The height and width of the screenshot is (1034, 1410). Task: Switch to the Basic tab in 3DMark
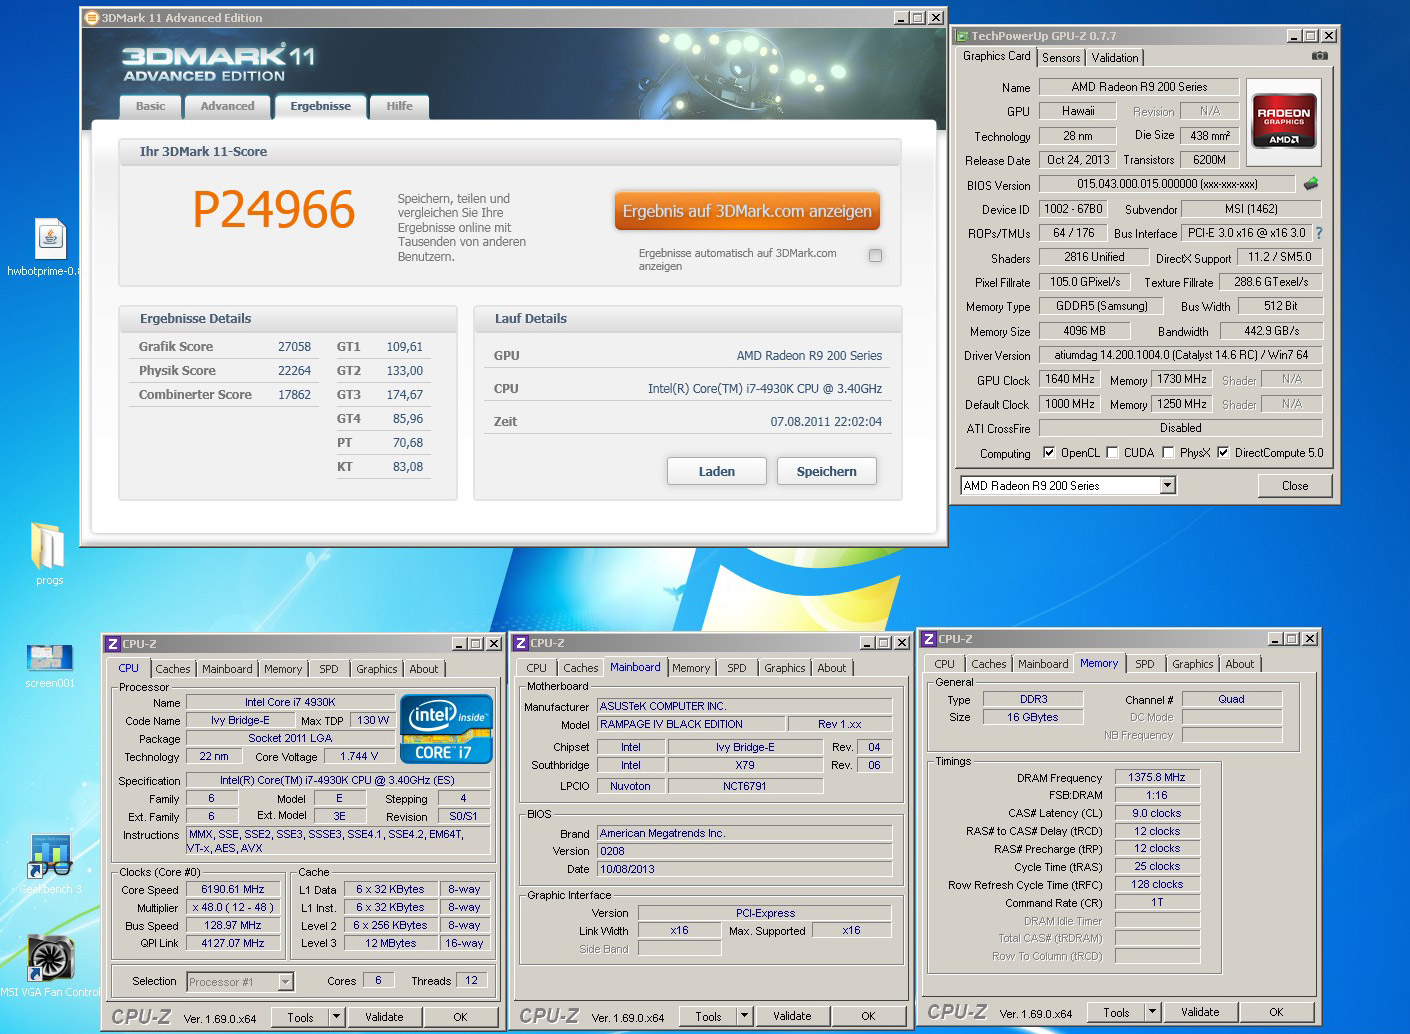pos(151,106)
